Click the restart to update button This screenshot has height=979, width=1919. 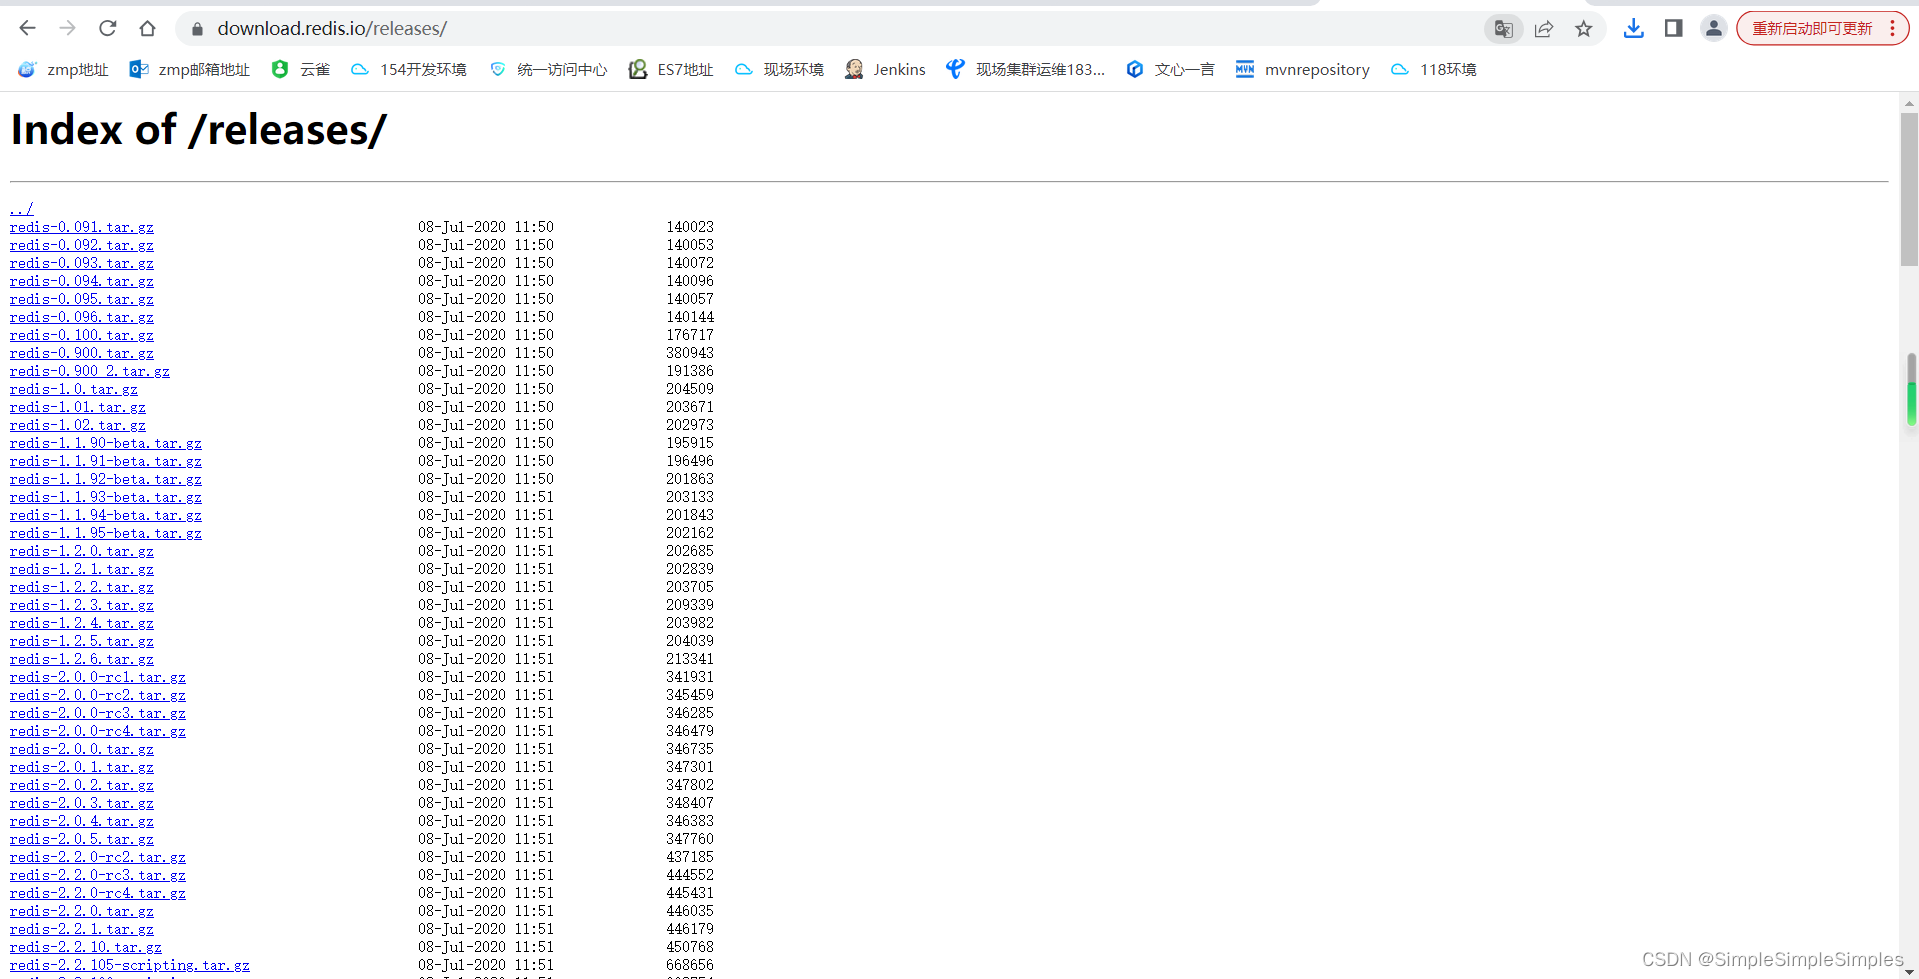pyautogui.click(x=1822, y=28)
